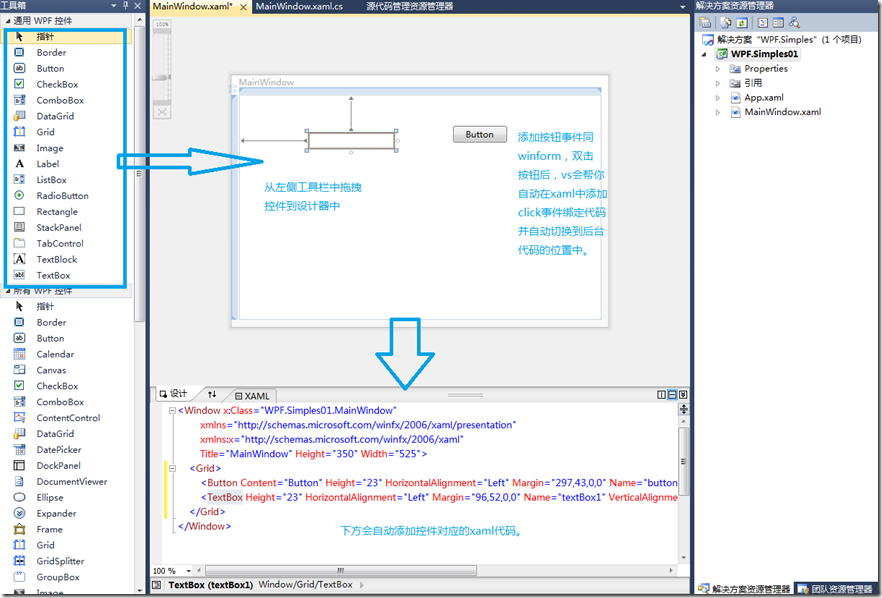Switch to the MainWindow.xaml.cs tab

[x=299, y=7]
